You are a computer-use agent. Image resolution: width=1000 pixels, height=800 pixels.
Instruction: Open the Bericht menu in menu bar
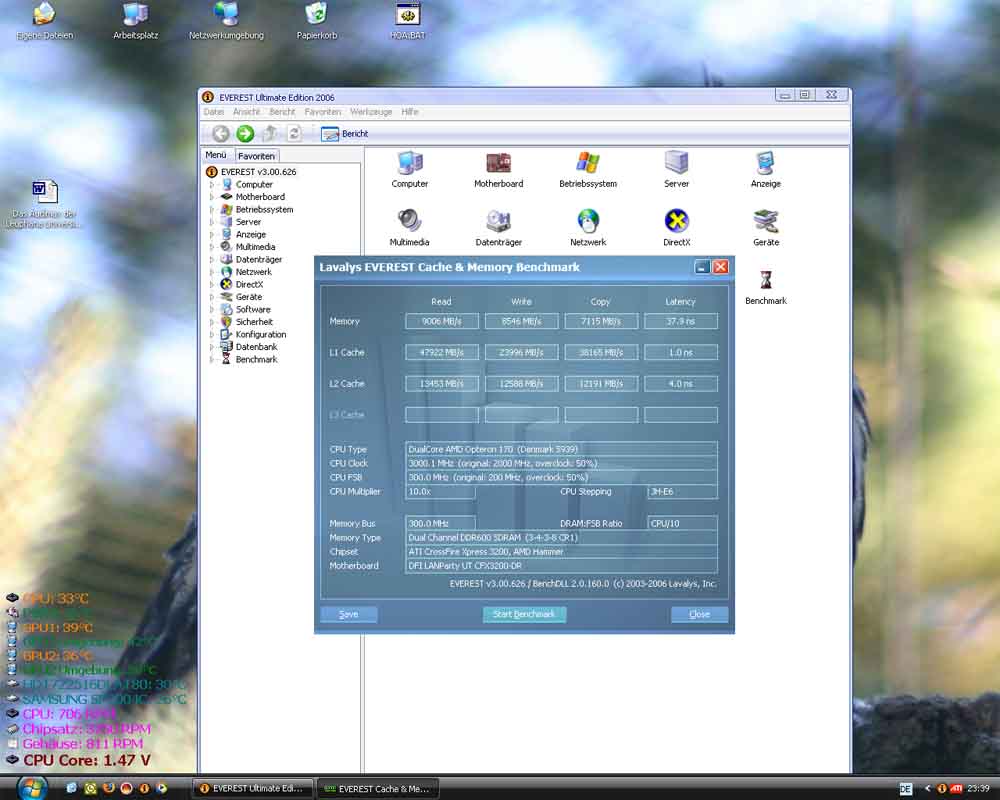[282, 112]
